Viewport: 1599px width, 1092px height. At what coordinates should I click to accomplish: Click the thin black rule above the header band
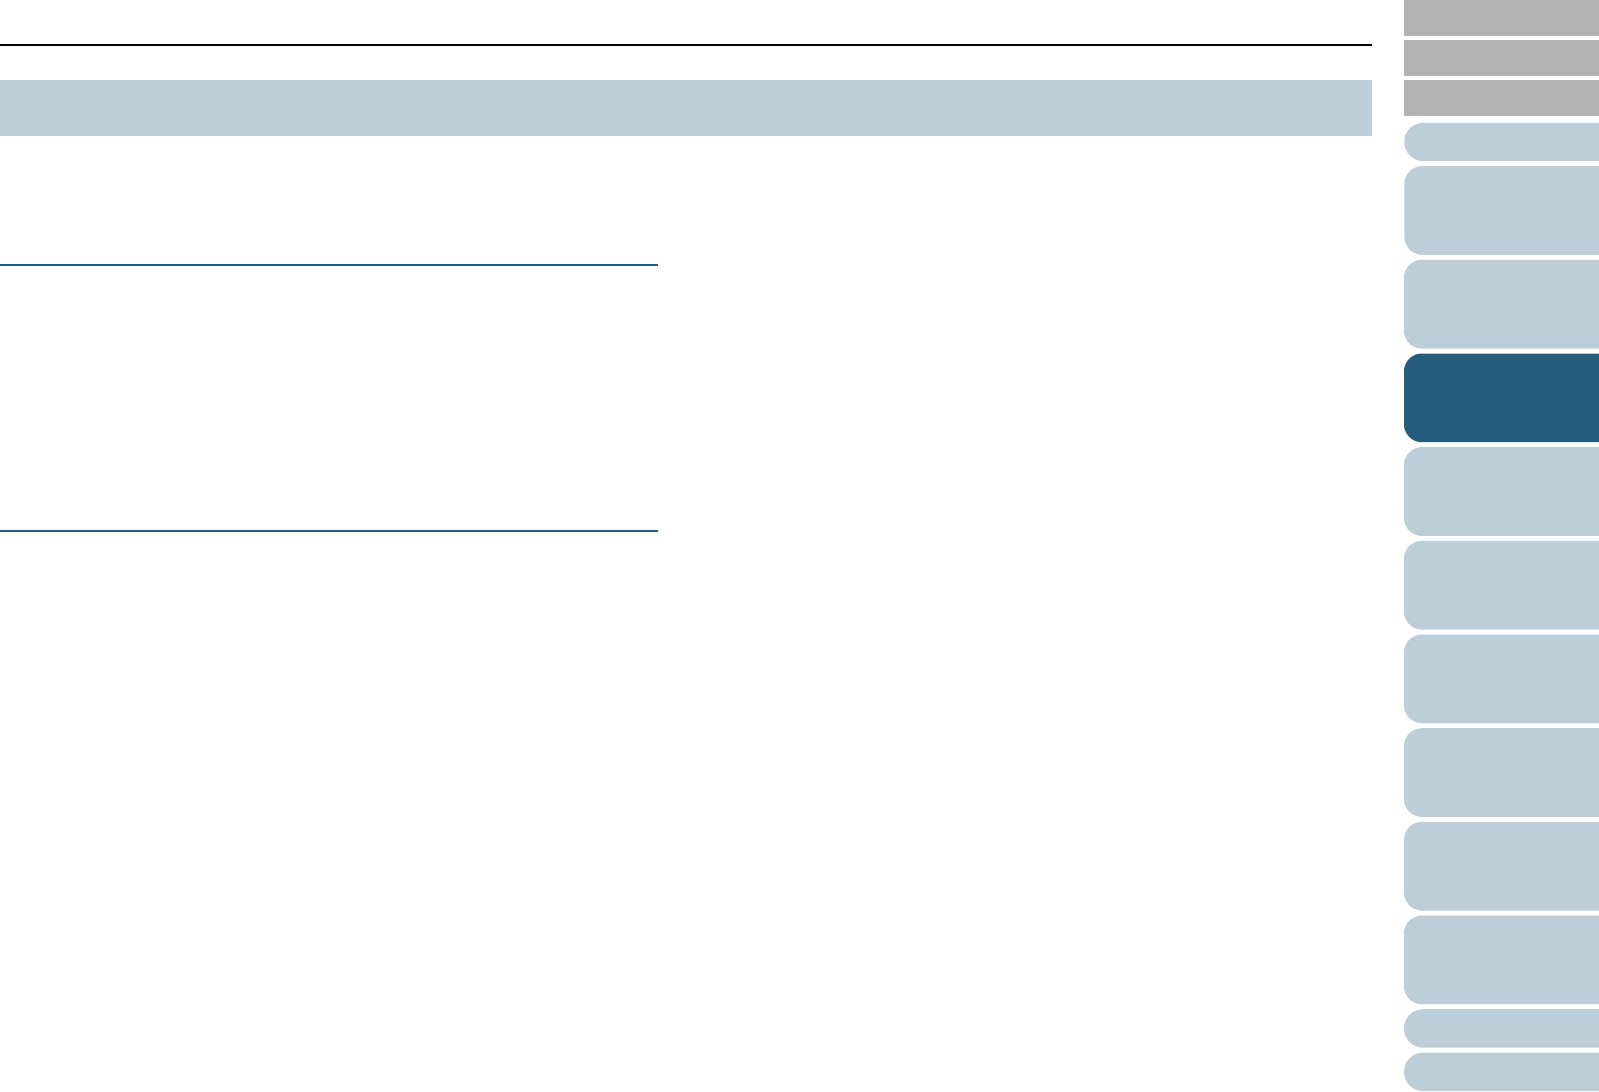pos(685,45)
